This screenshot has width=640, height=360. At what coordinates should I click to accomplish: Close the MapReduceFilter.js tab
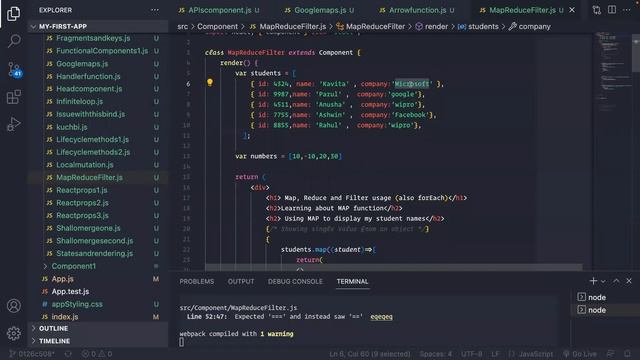pos(572,10)
